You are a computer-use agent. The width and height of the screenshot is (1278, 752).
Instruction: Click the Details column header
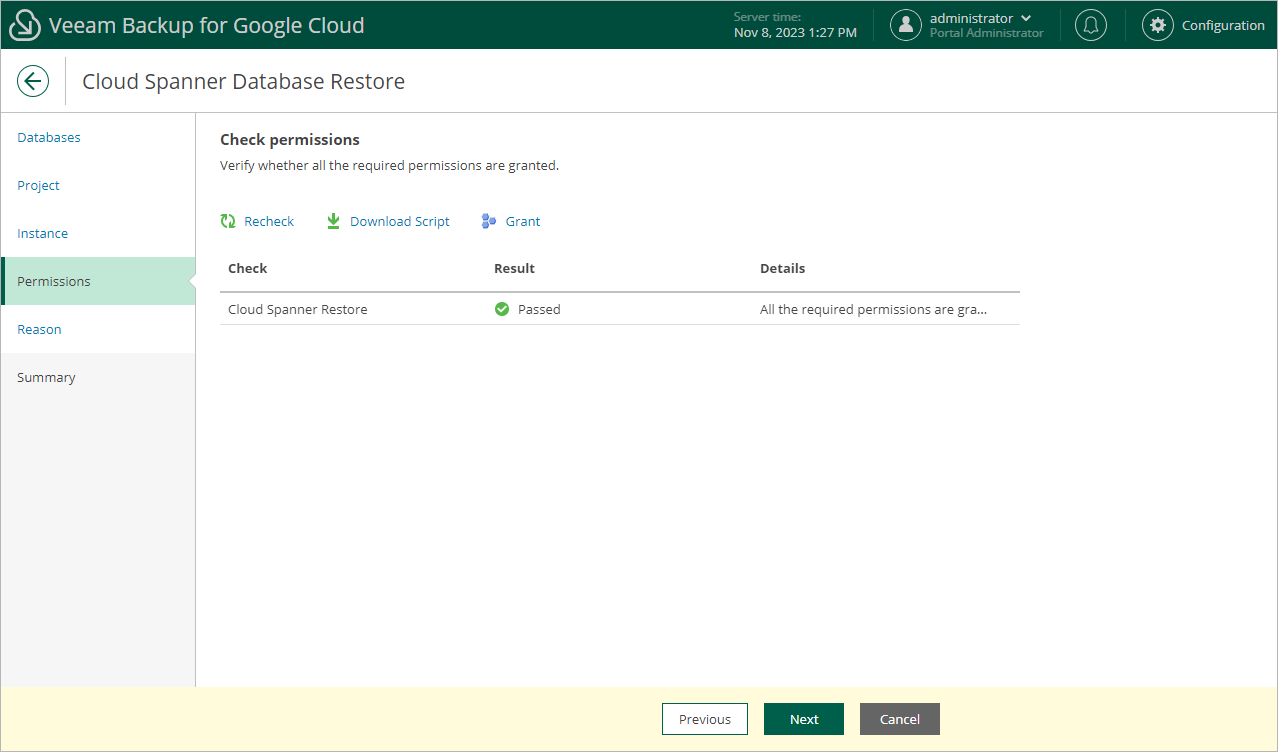coord(782,268)
